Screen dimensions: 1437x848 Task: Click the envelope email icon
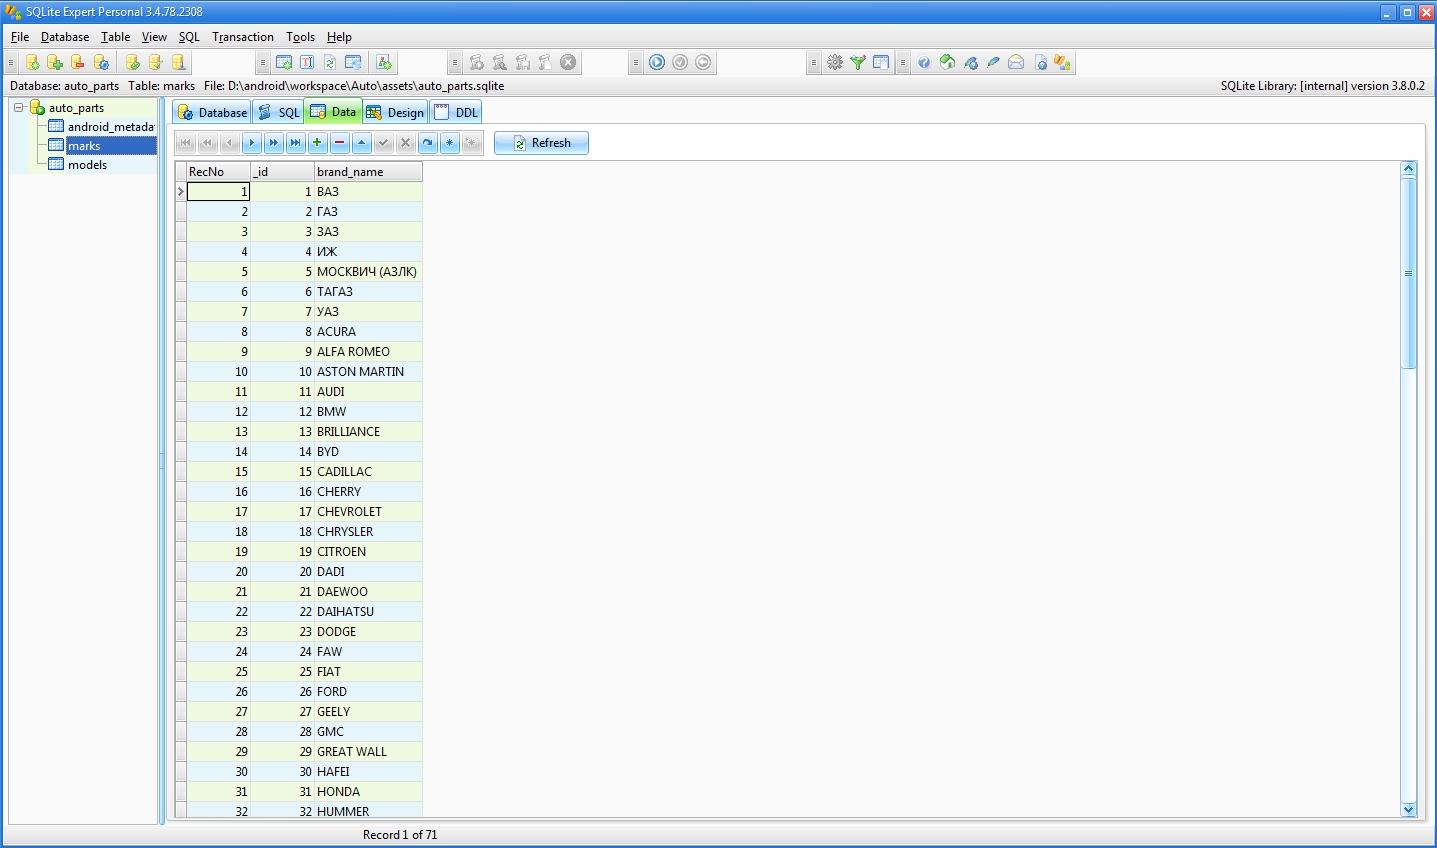point(1016,62)
